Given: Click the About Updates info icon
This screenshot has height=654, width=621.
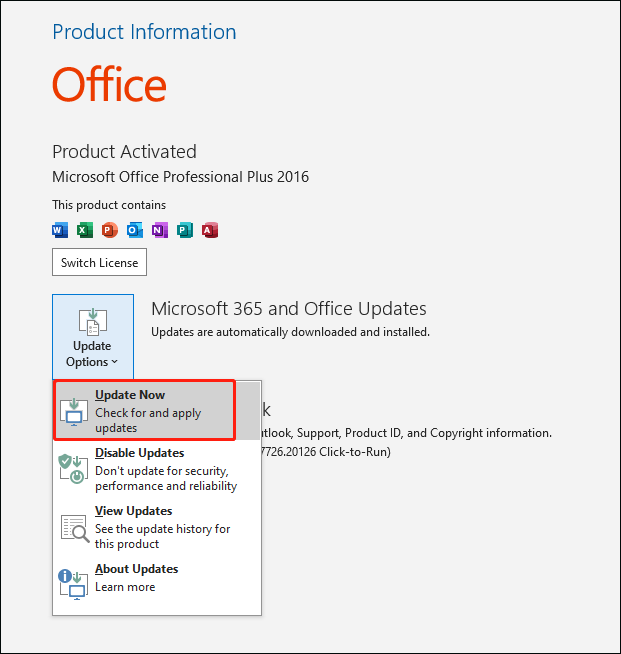Looking at the screenshot, I should point(73,585).
